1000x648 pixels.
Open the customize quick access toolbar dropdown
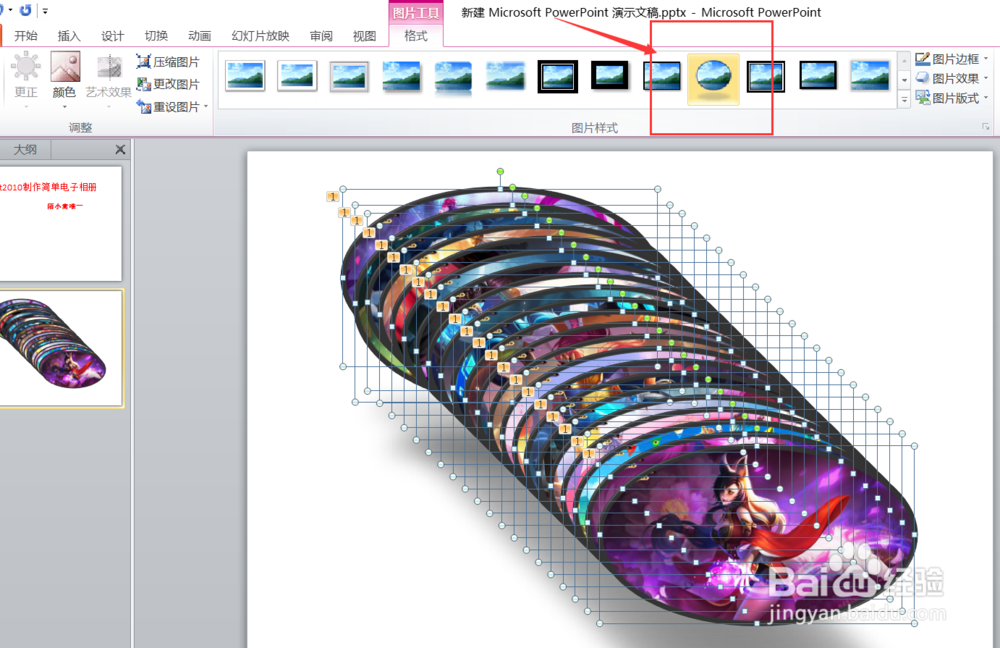pyautogui.click(x=45, y=11)
